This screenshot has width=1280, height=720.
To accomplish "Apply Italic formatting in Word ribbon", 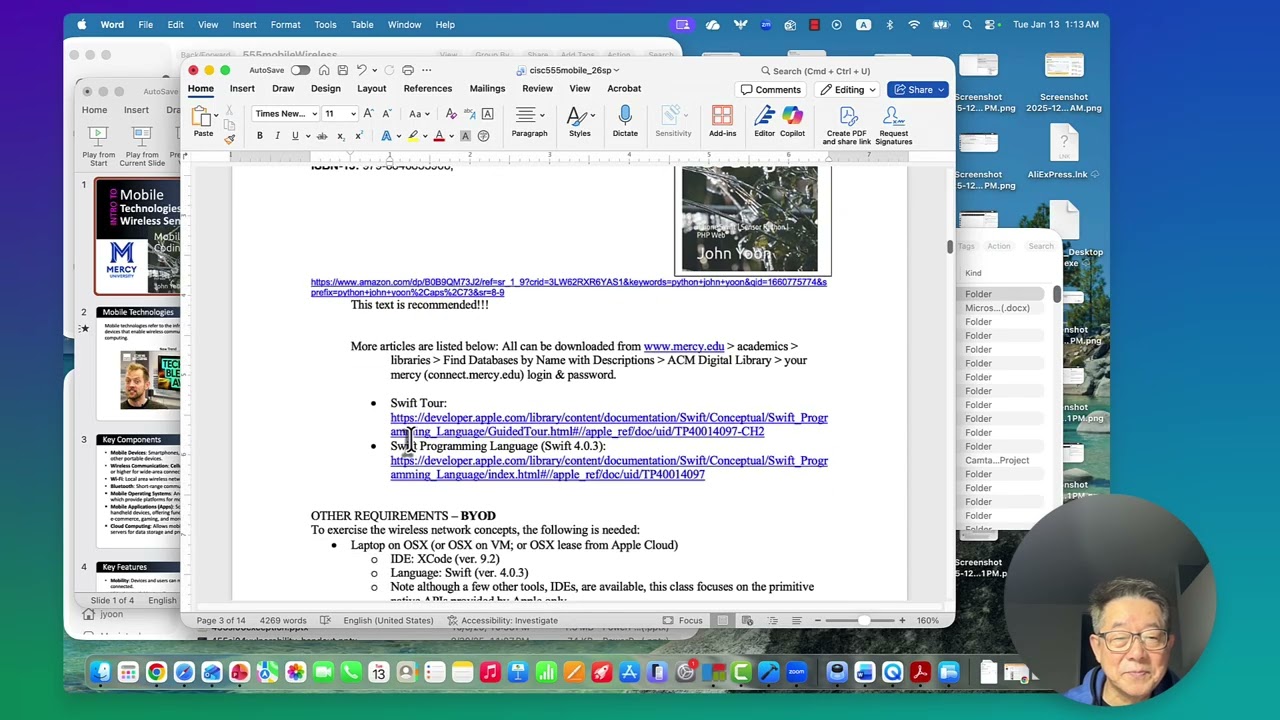I will [277, 136].
